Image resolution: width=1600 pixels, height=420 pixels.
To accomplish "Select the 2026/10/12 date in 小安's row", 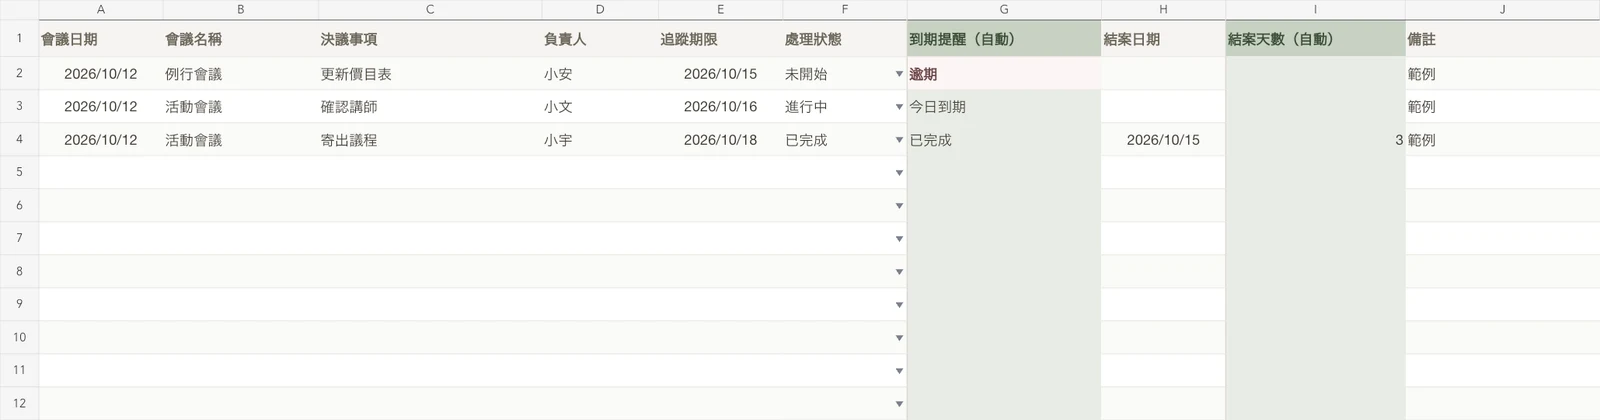I will [x=101, y=74].
